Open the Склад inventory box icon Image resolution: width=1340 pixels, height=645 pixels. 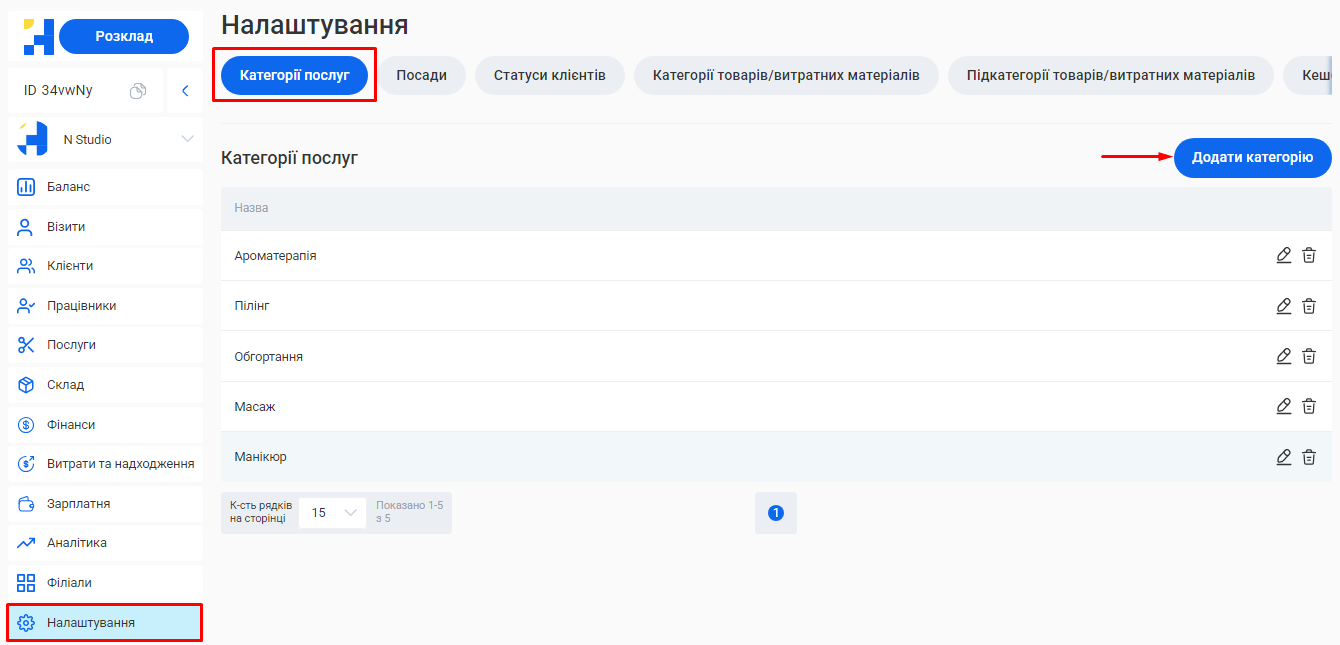[24, 384]
